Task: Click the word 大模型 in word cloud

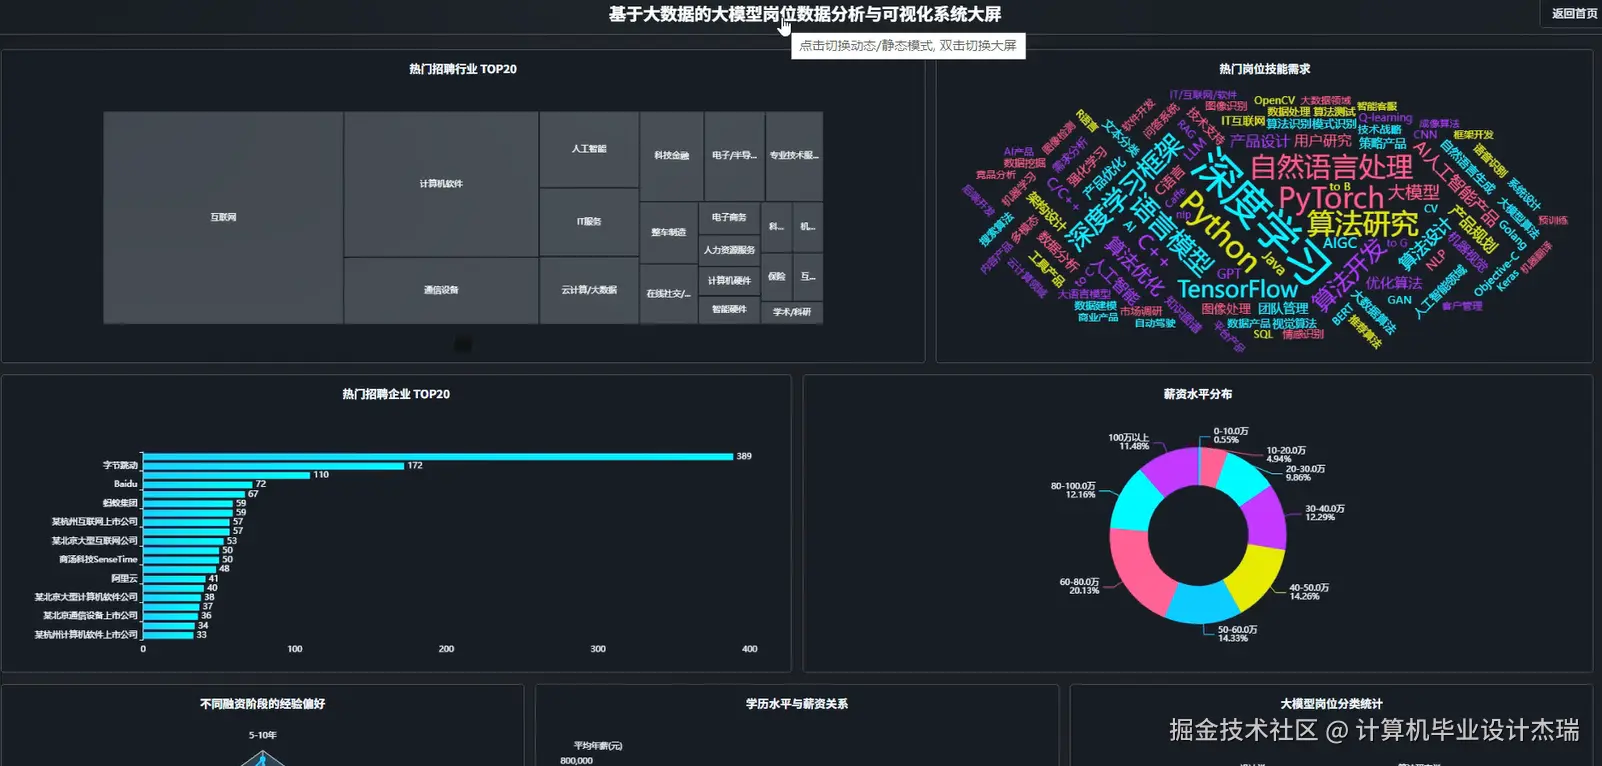Action: pyautogui.click(x=1413, y=192)
